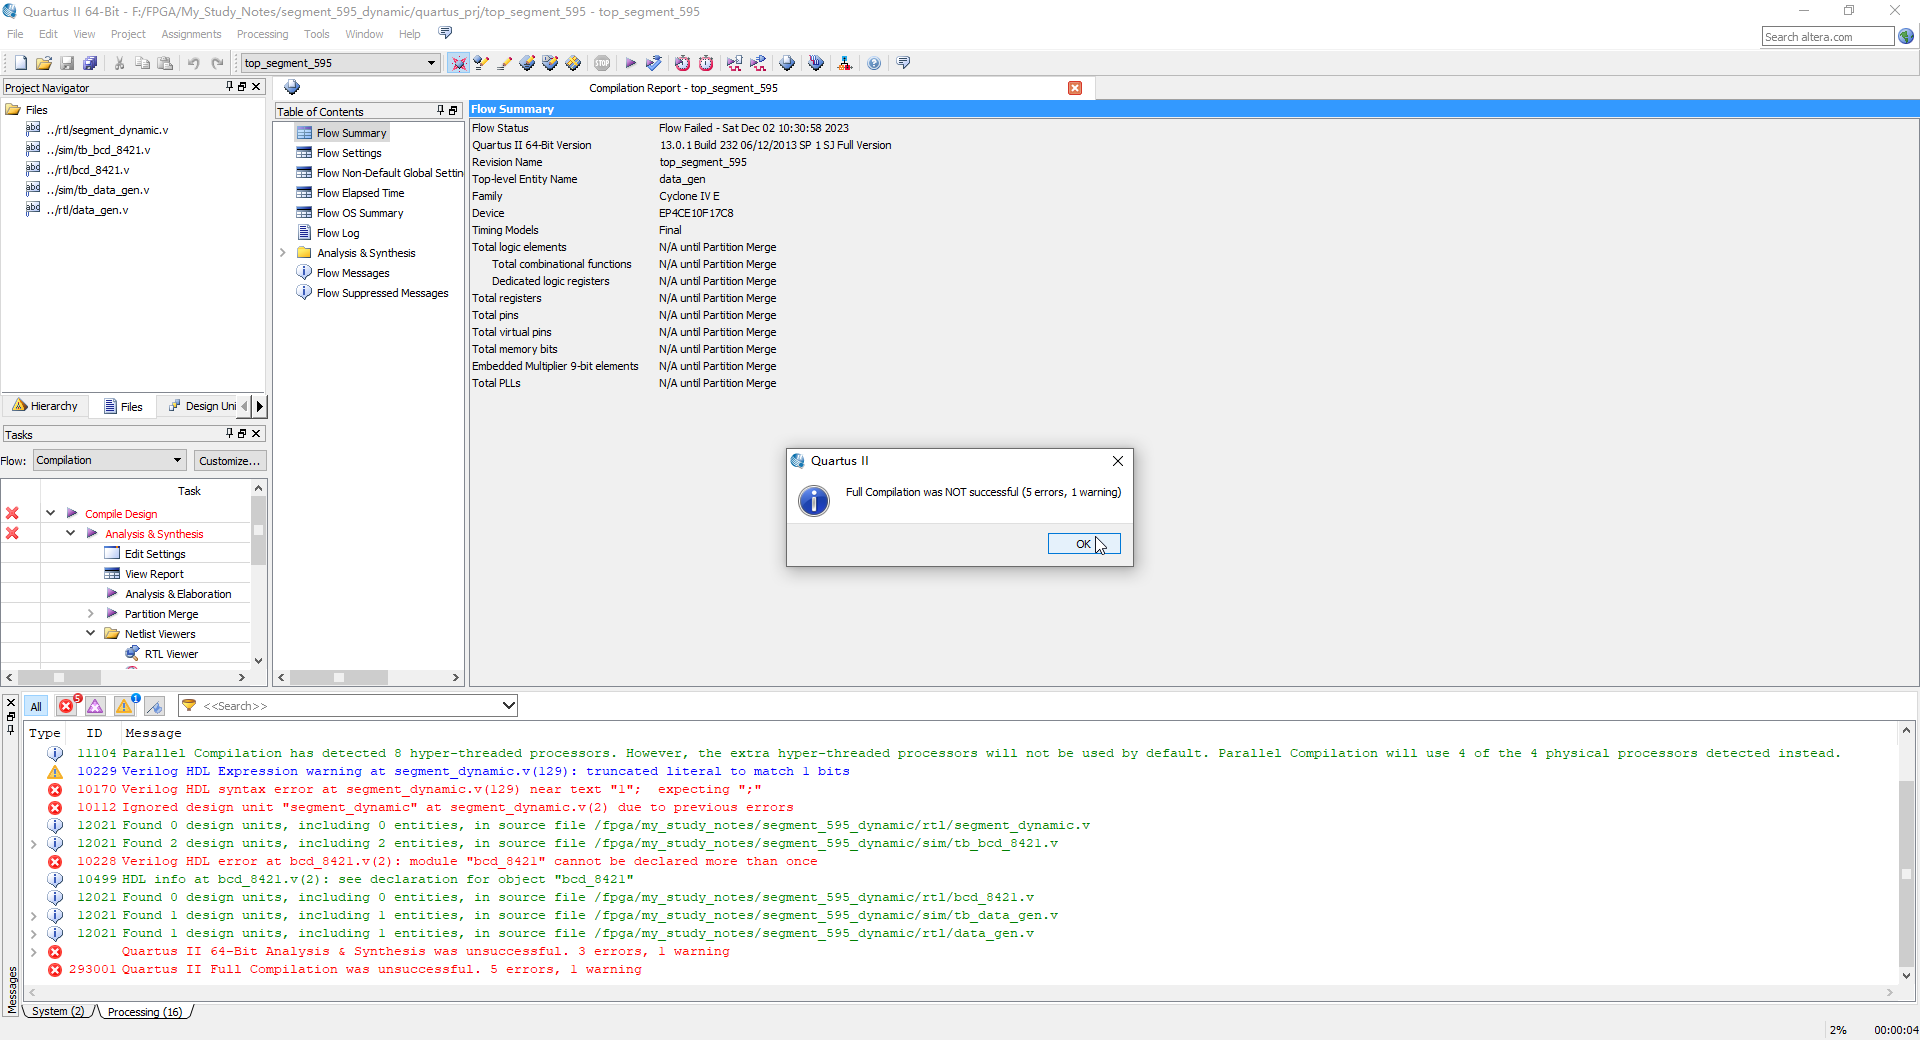Select Flow Settings in Table of Contents
Screen dimensions: 1920x1040
(x=349, y=153)
